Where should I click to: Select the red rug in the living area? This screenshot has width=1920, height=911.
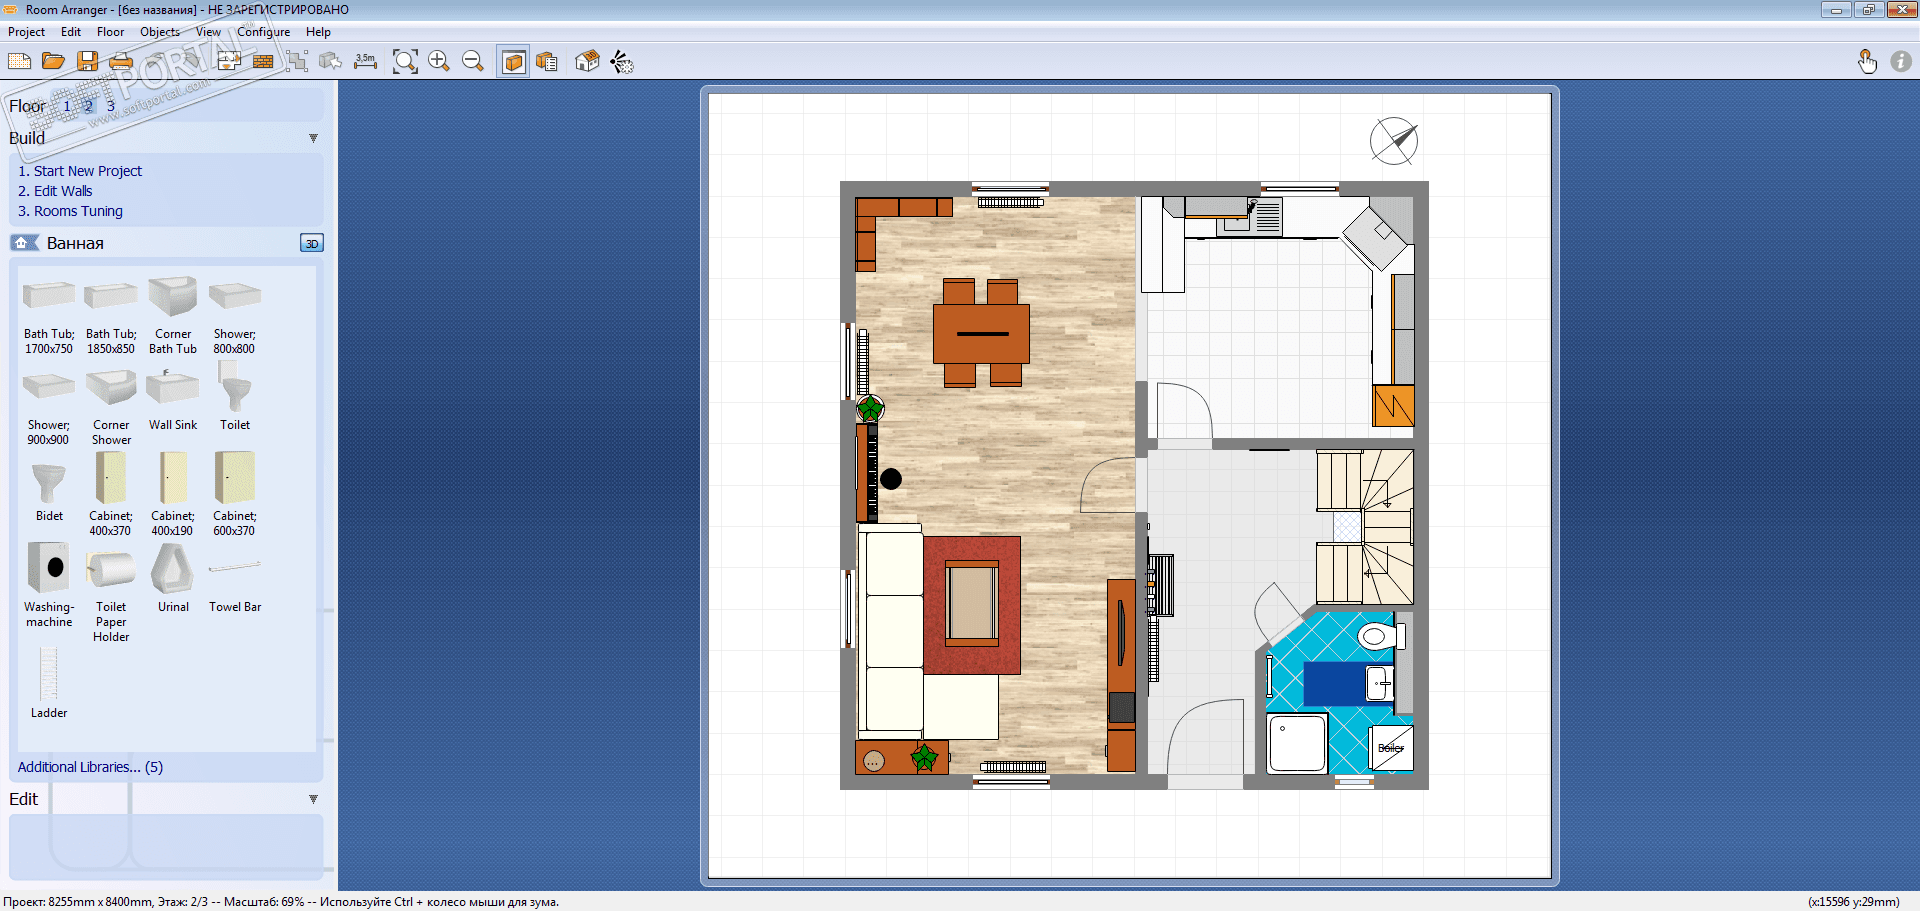point(972,605)
